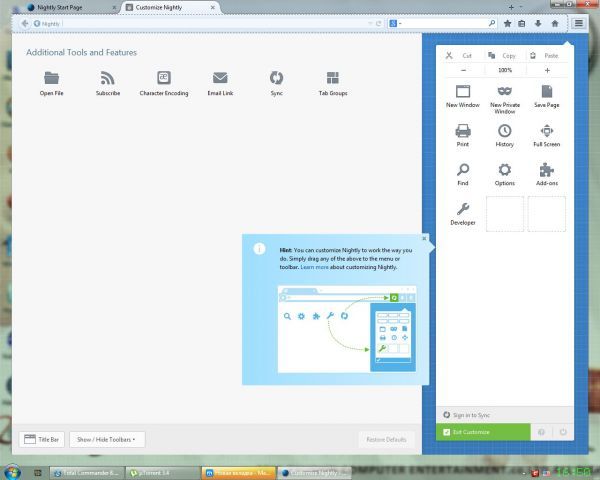Reset zoom via the 100% label
600x480 pixels.
(505, 70)
